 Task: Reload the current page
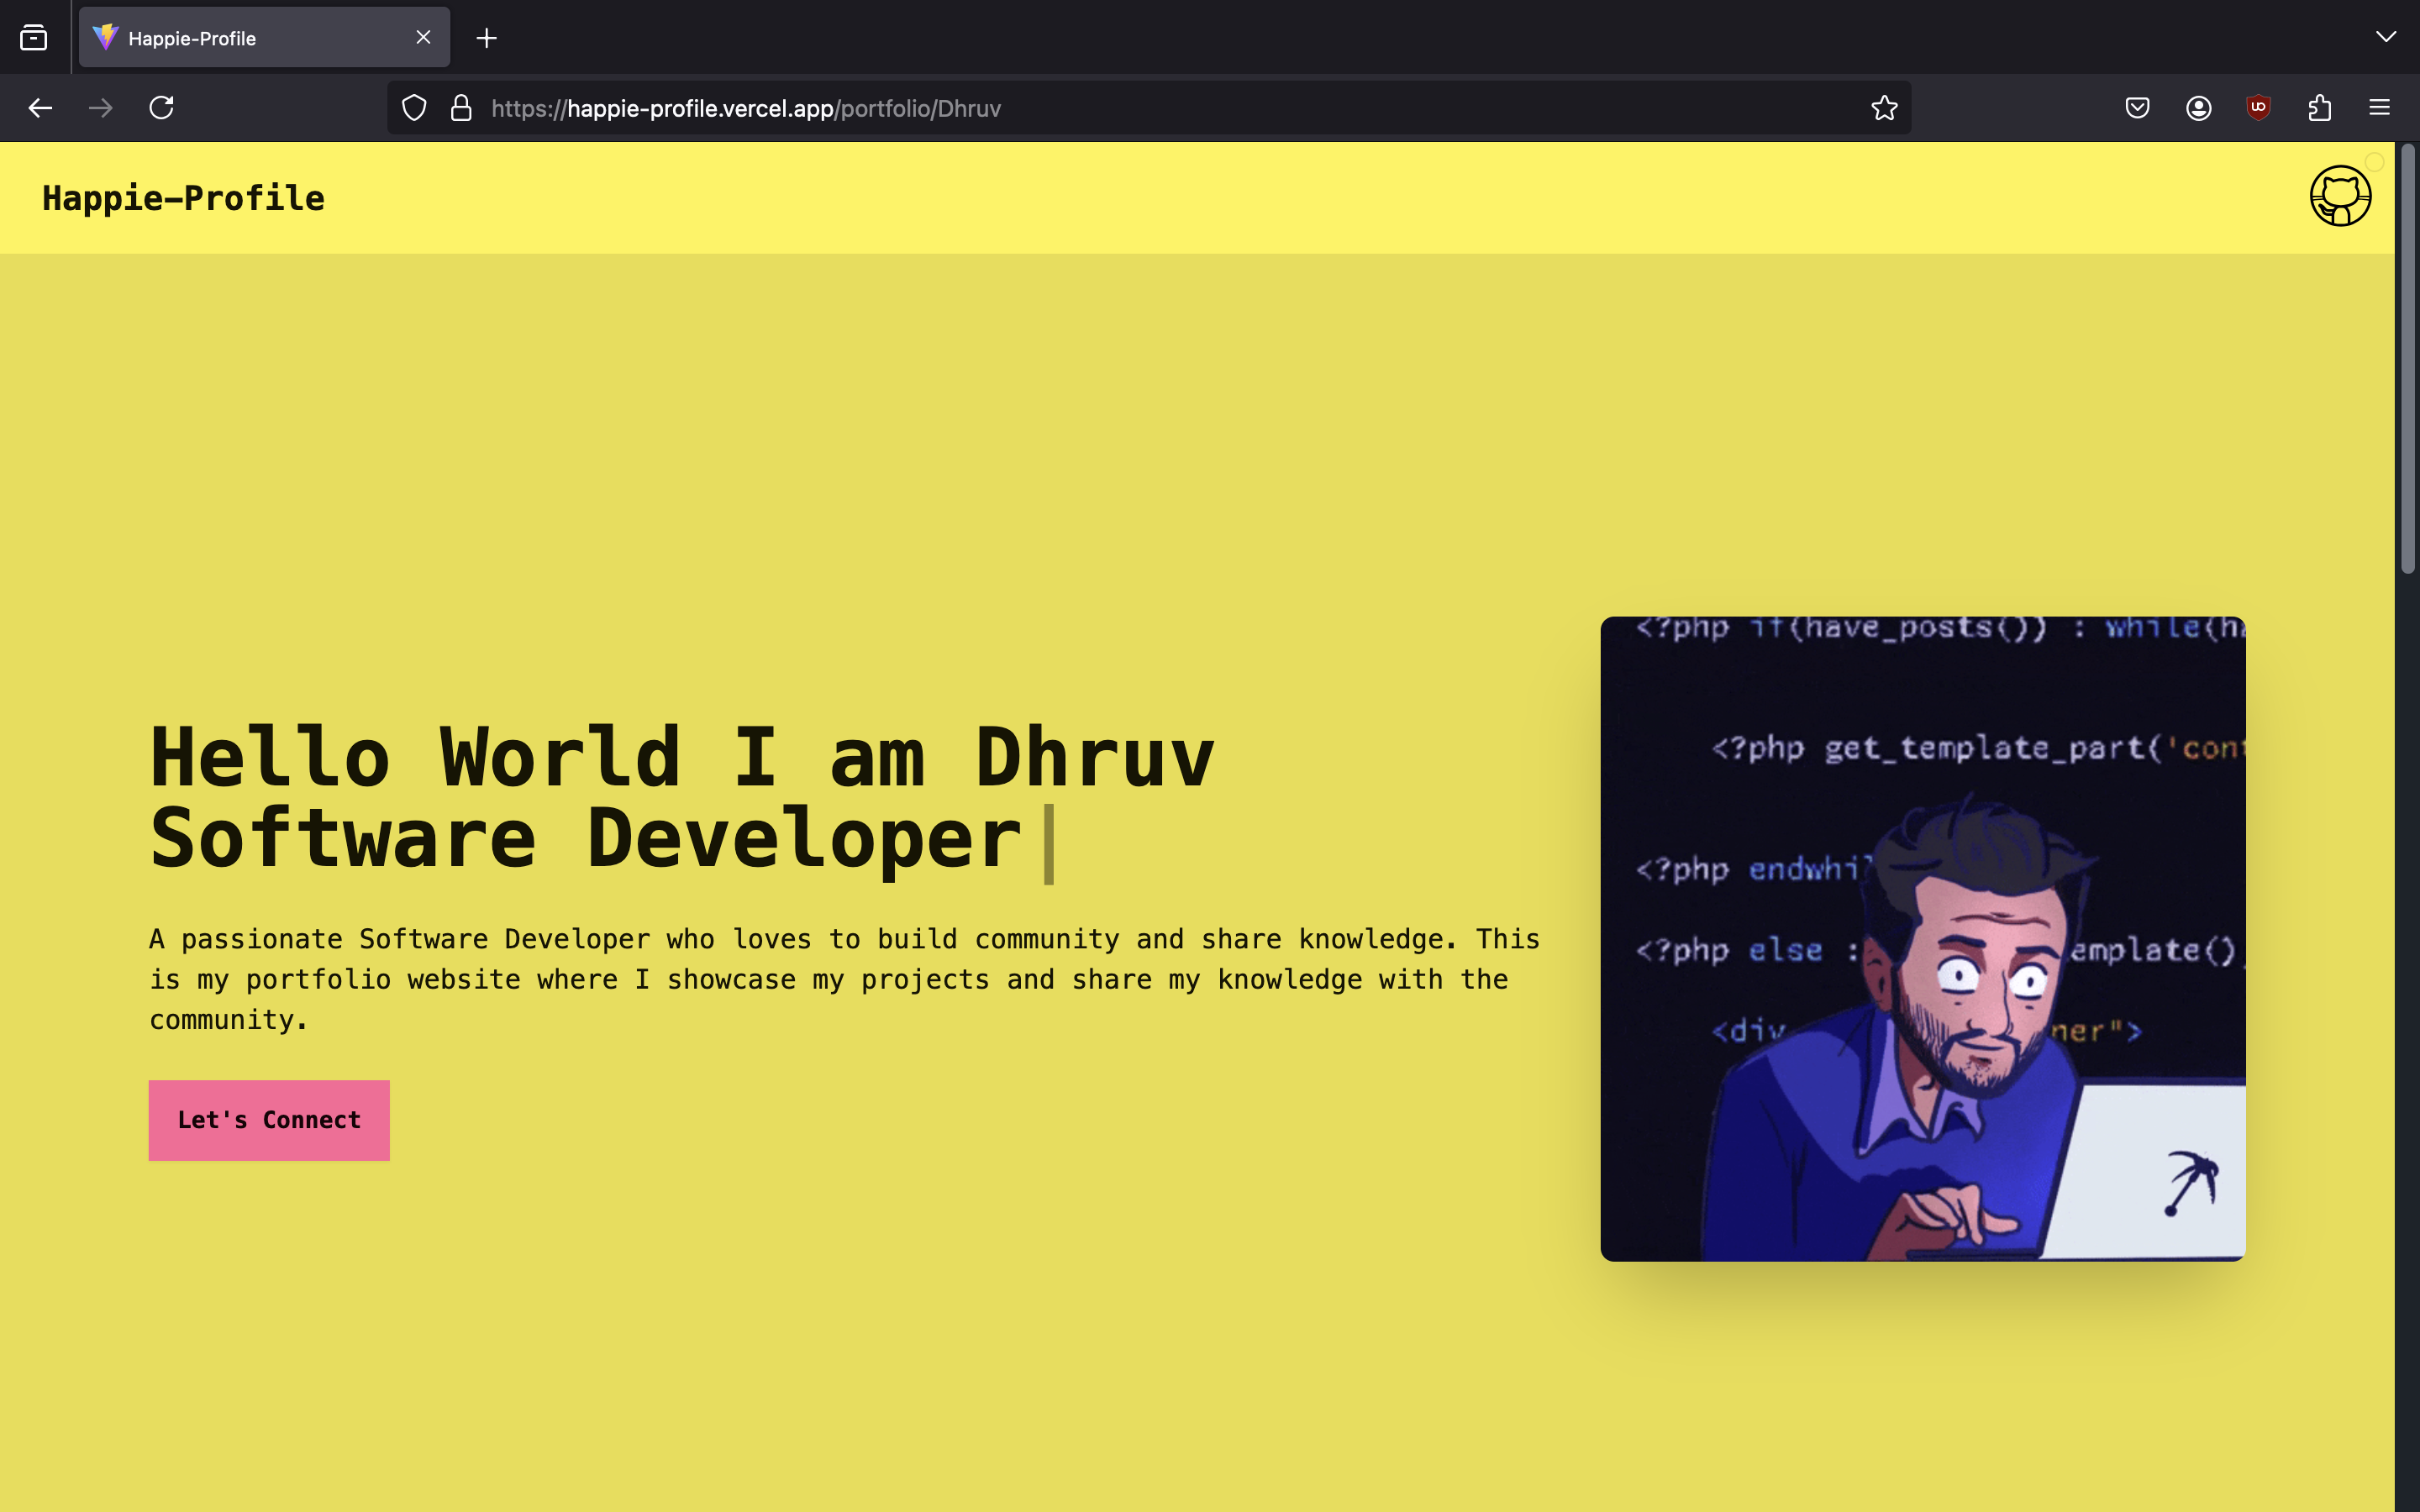(x=162, y=108)
